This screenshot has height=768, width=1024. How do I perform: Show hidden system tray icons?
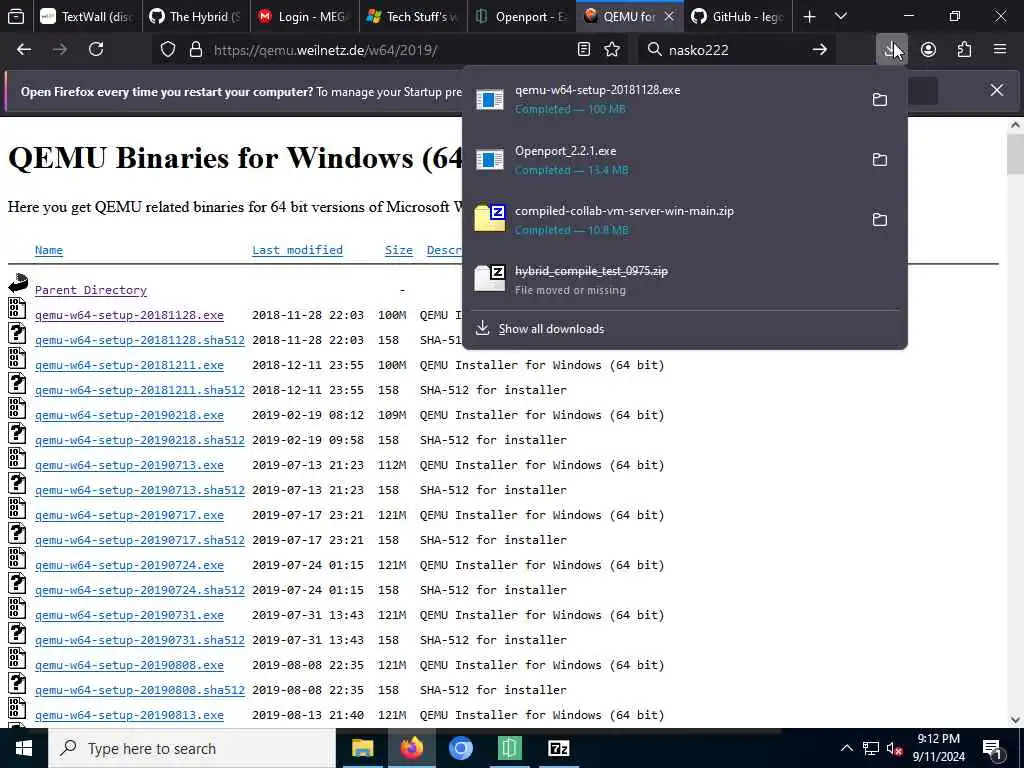846,748
